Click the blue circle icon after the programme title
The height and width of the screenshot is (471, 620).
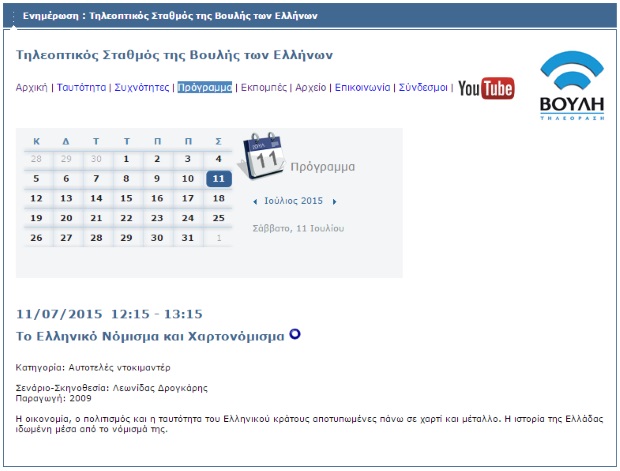[x=295, y=335]
